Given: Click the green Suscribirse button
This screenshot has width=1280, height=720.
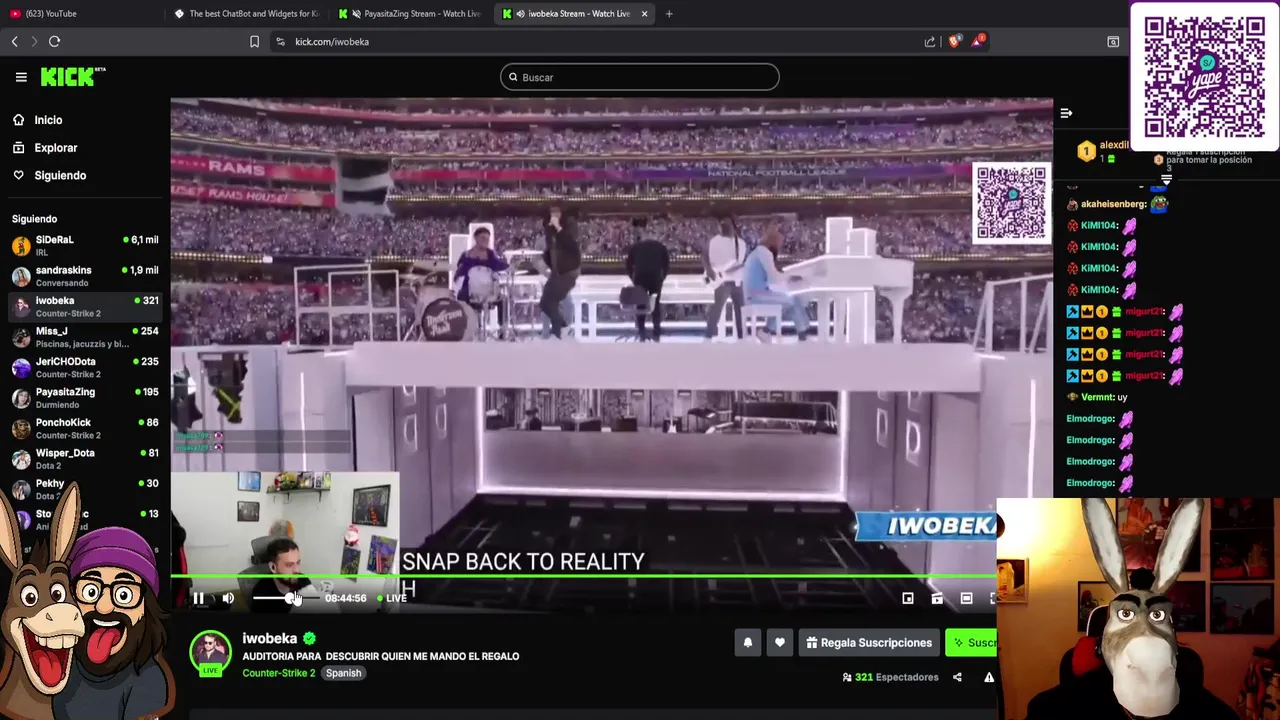Looking at the screenshot, I should [x=972, y=643].
